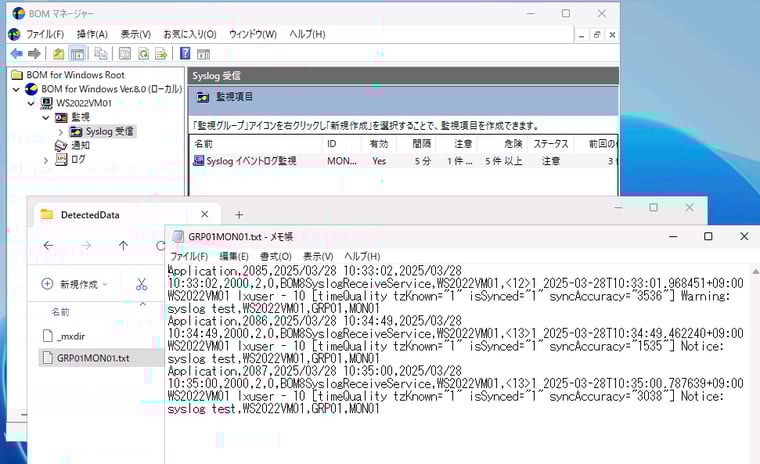Viewport: 760px width, 464px height.
Task: Collapse the WS2022VM01 tree node
Action: [31, 103]
